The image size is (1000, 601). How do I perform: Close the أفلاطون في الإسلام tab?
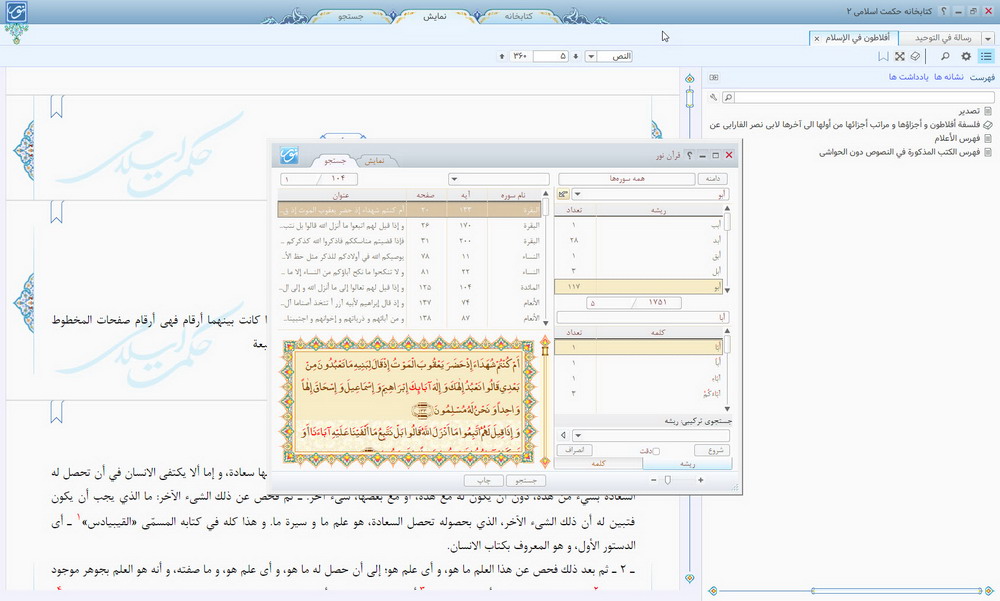(816, 39)
